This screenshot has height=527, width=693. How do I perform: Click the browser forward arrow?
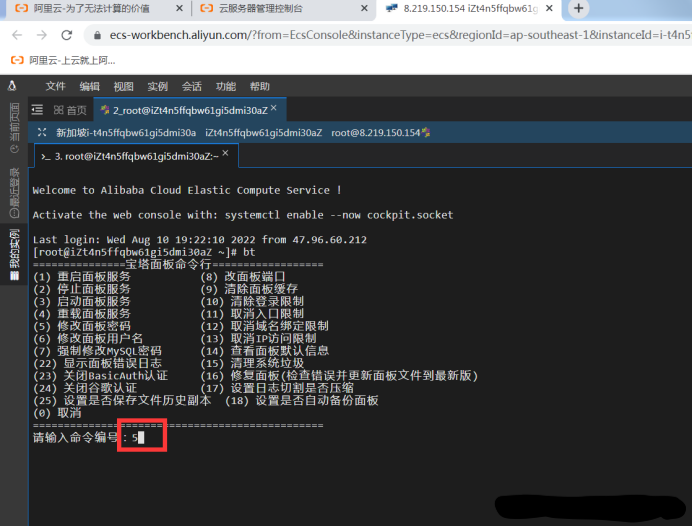[42, 35]
